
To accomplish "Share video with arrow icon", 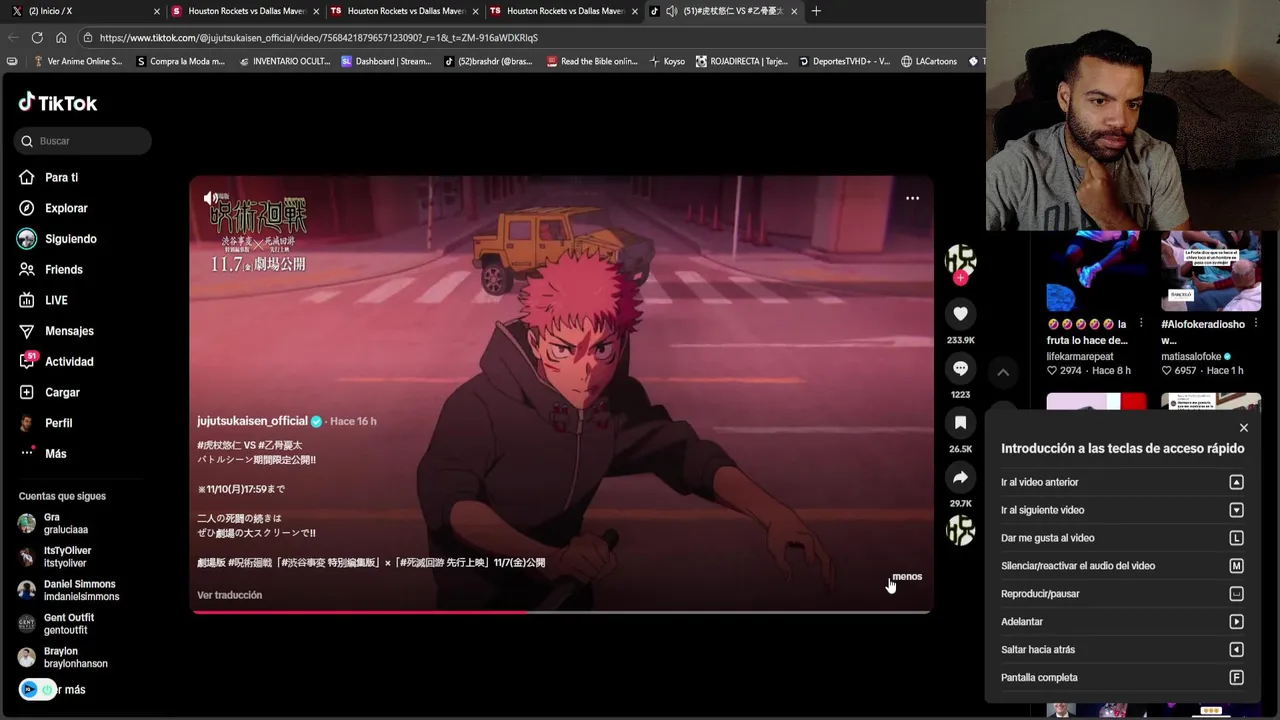I will [960, 478].
